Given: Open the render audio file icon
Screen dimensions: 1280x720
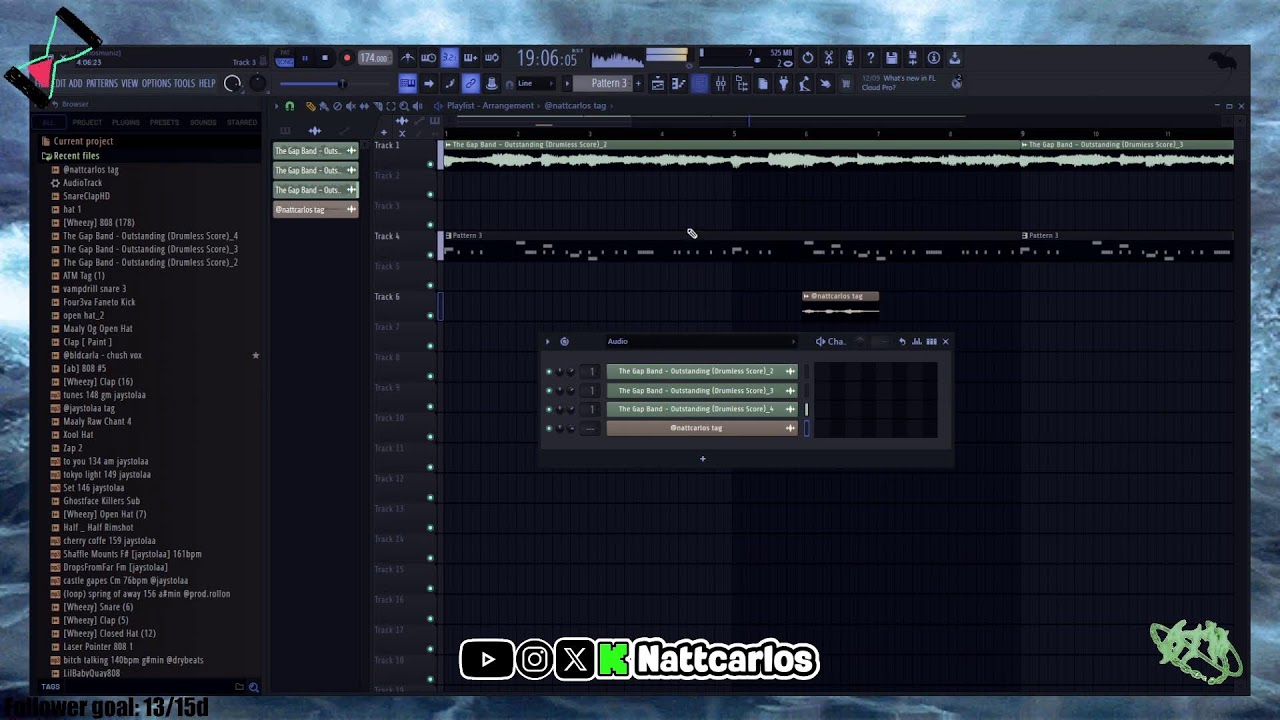Looking at the screenshot, I should pos(912,58).
